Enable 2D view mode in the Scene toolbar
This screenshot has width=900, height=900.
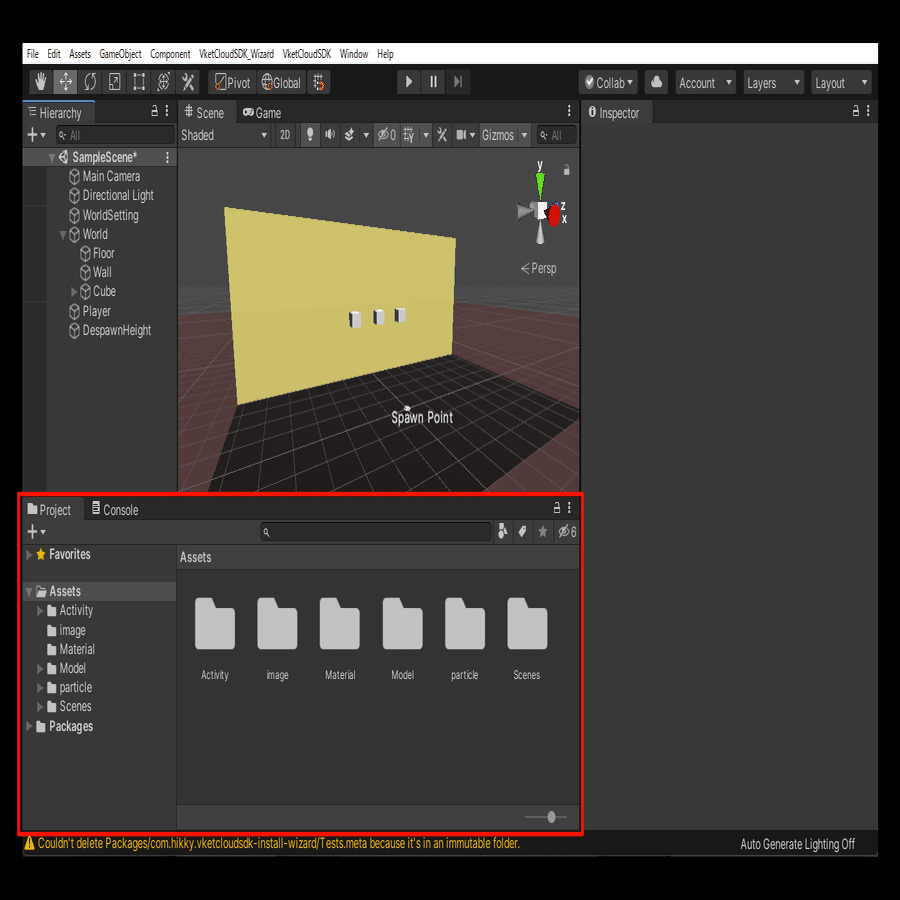pos(285,135)
